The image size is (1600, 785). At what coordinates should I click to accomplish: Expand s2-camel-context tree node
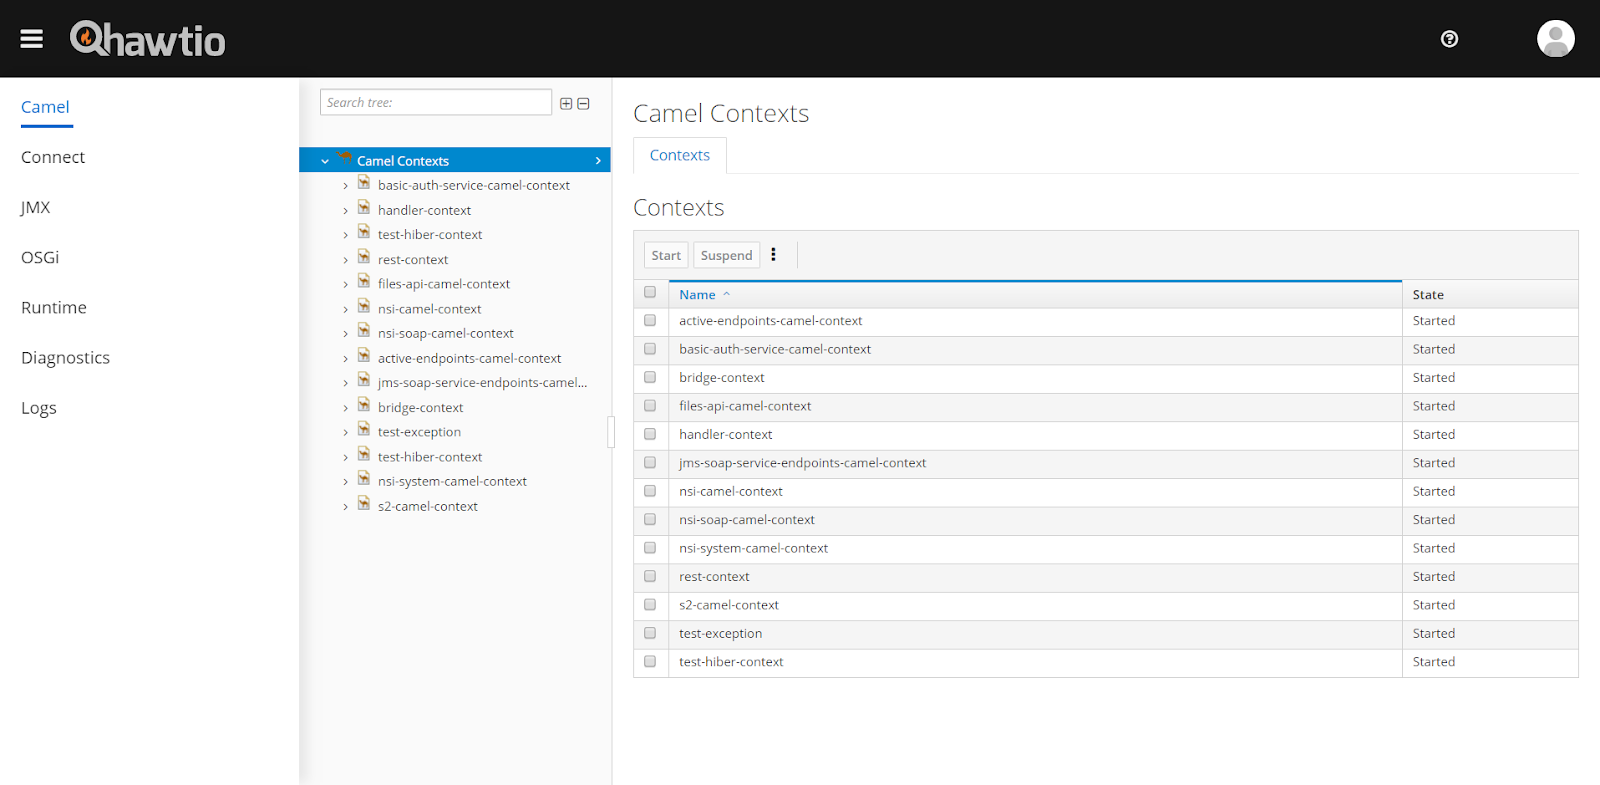pyautogui.click(x=346, y=507)
